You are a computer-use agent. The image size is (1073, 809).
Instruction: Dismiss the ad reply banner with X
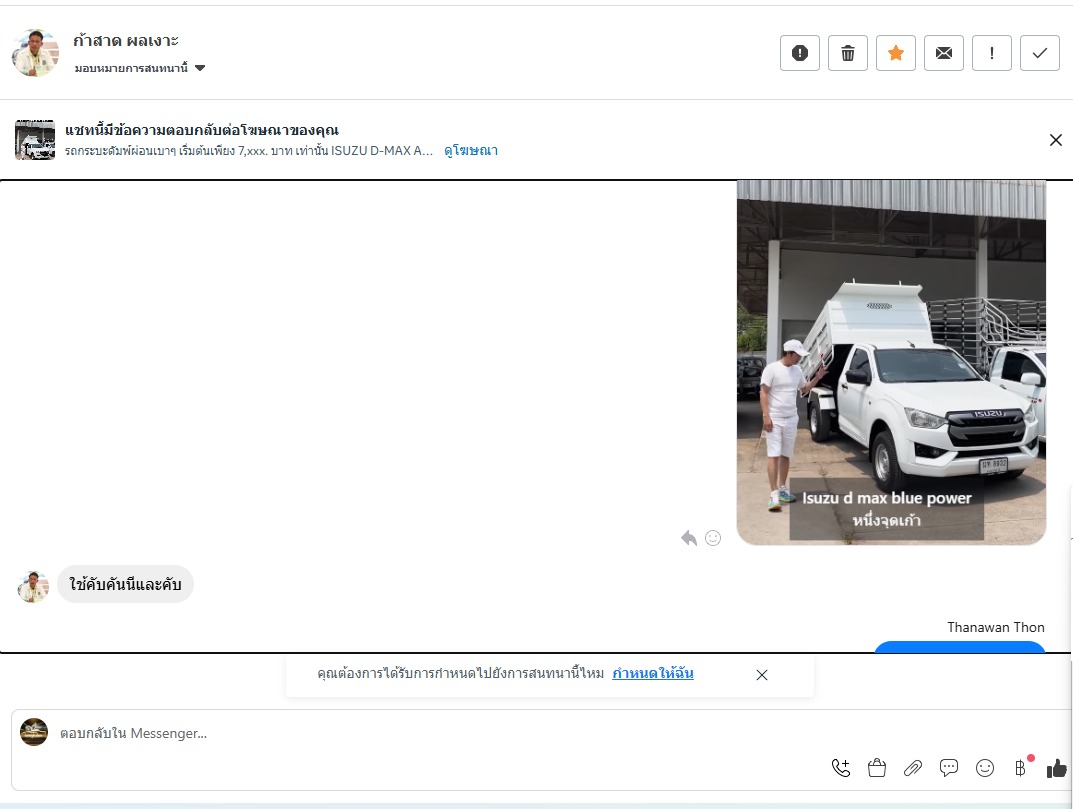point(1055,140)
